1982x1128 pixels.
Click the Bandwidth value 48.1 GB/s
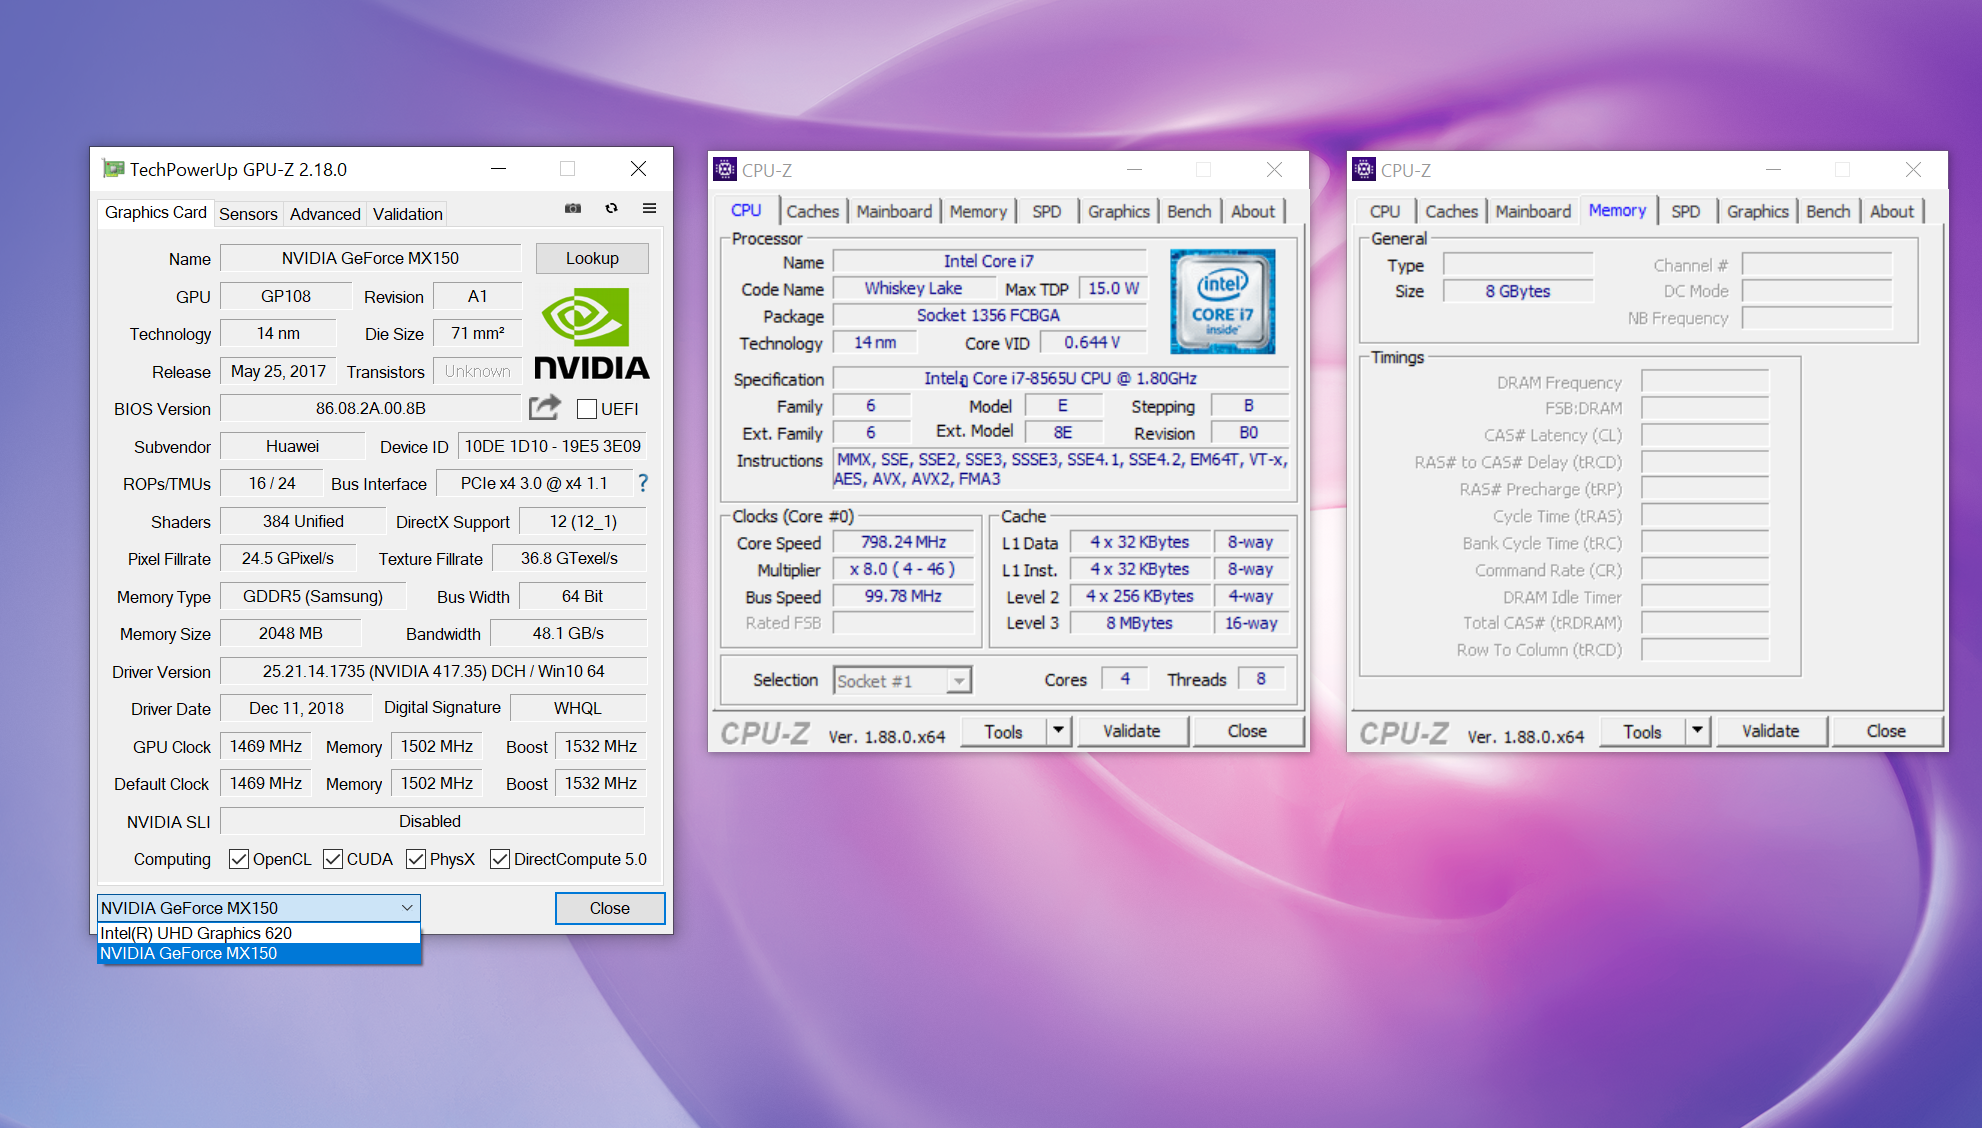pos(568,633)
